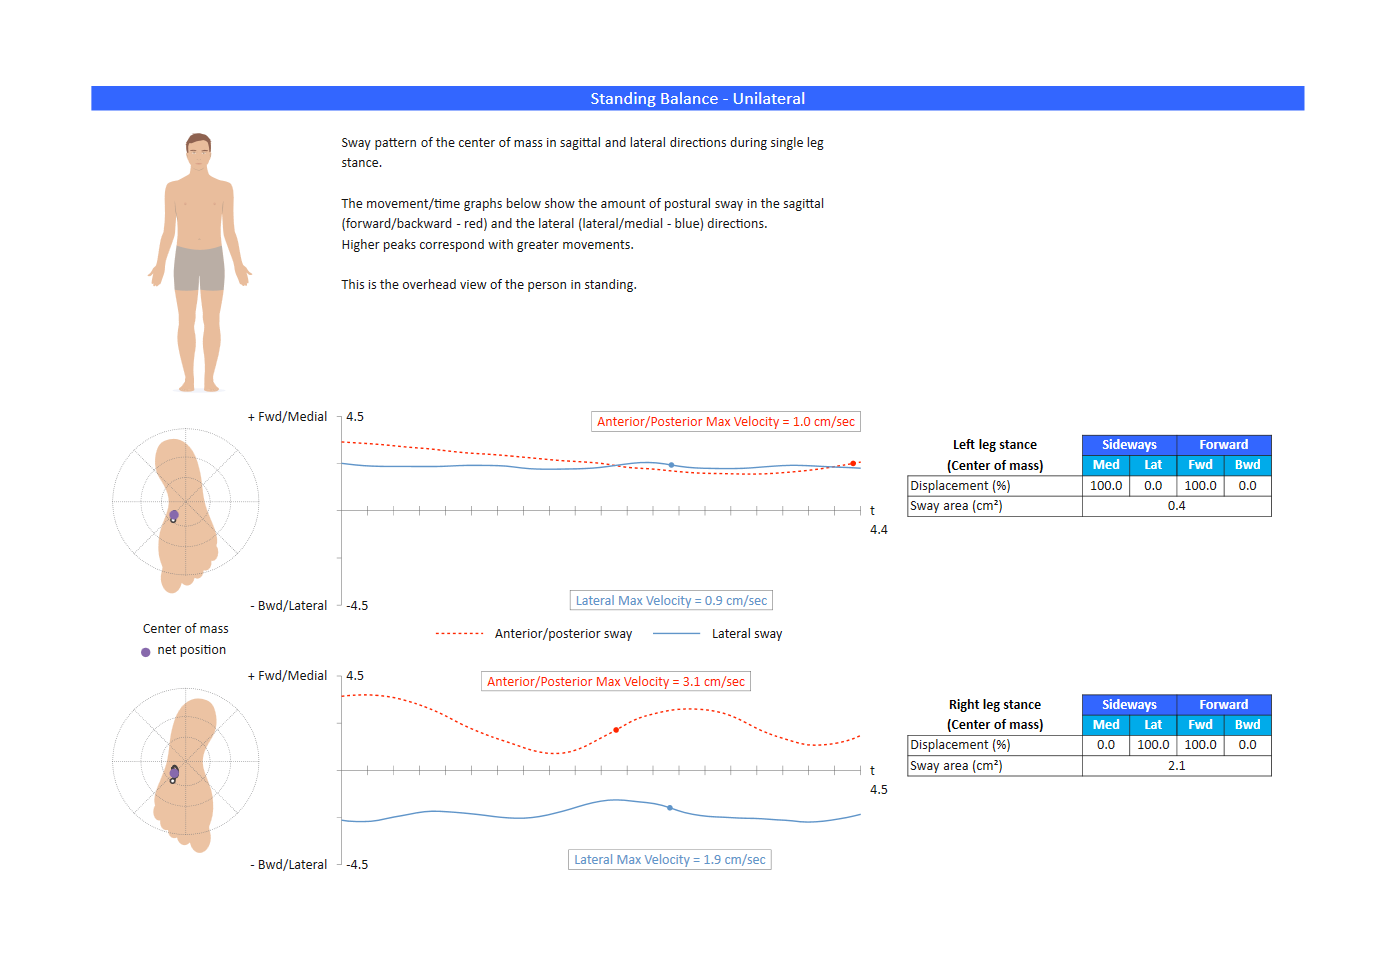This screenshot has height=977, width=1390.
Task: Select the Sway area 2.1 value cell
Action: (1176, 765)
